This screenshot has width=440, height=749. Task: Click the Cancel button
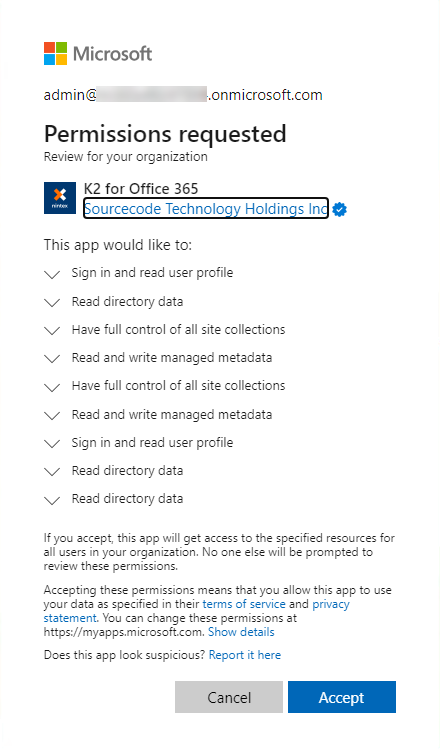[229, 697]
